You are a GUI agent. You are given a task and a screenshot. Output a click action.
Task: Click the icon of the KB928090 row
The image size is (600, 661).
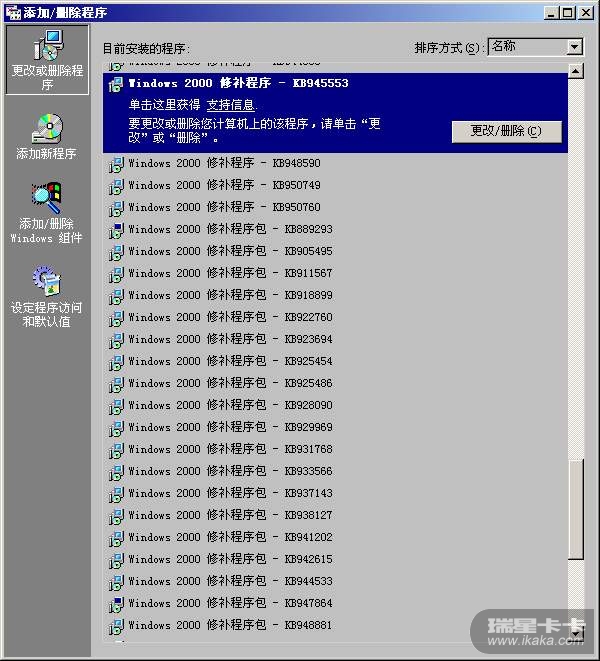pos(116,406)
